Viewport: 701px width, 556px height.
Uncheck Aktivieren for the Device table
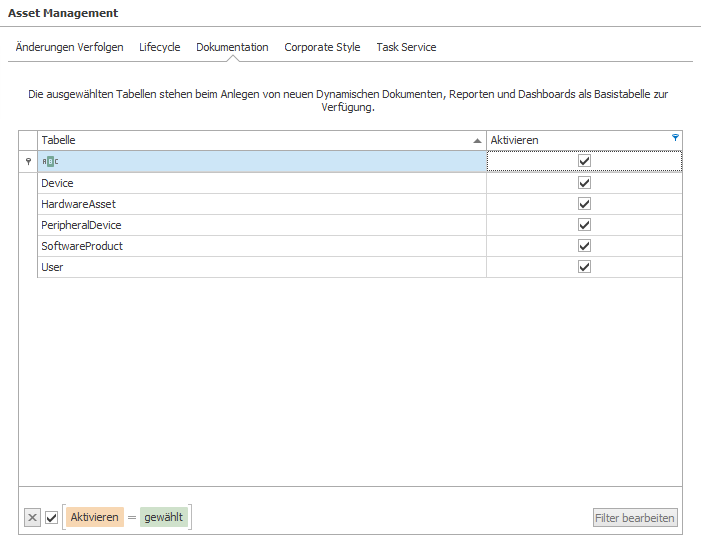(584, 183)
